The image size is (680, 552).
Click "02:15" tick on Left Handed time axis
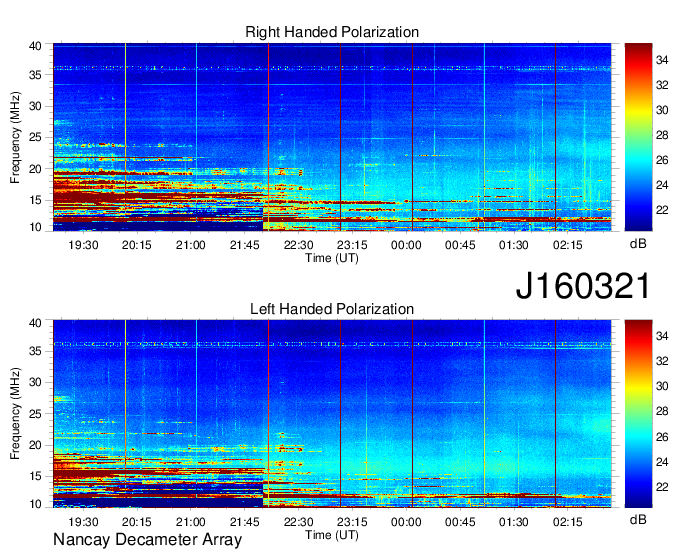pos(568,522)
